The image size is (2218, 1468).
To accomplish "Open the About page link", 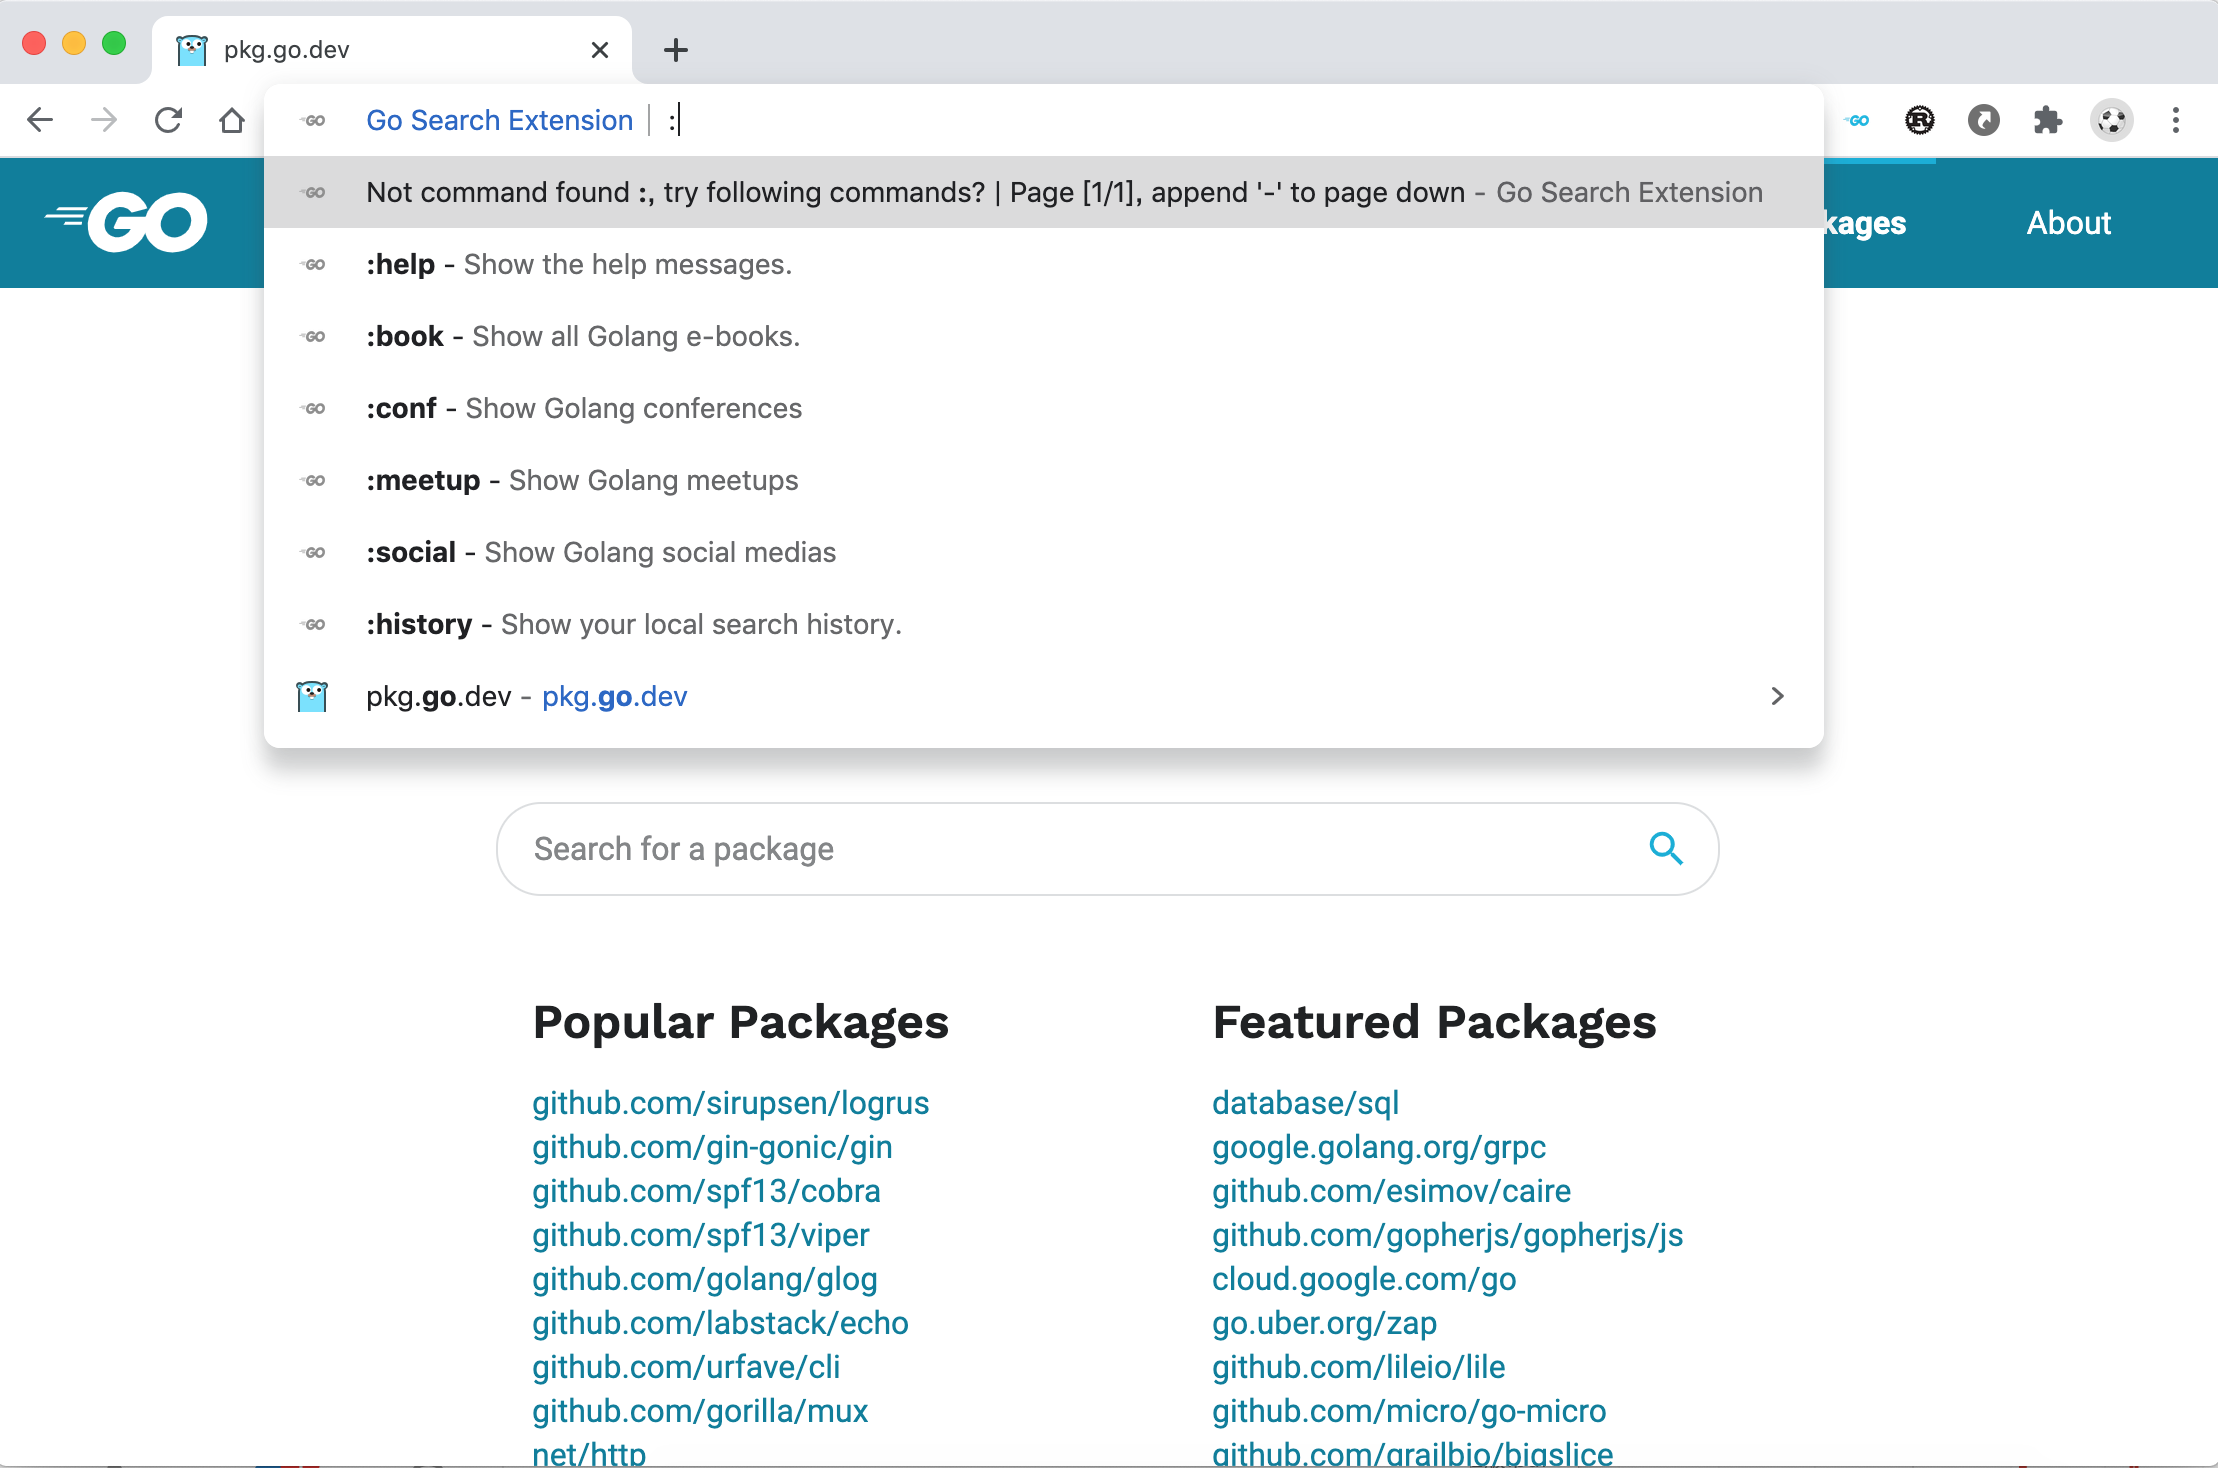I will (x=2068, y=223).
